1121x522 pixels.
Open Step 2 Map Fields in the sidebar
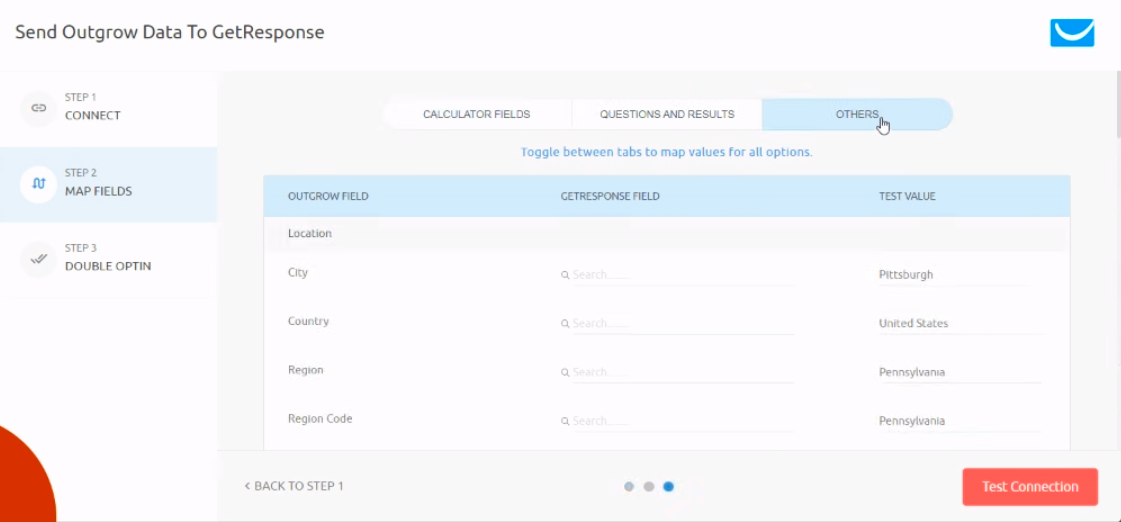click(108, 184)
